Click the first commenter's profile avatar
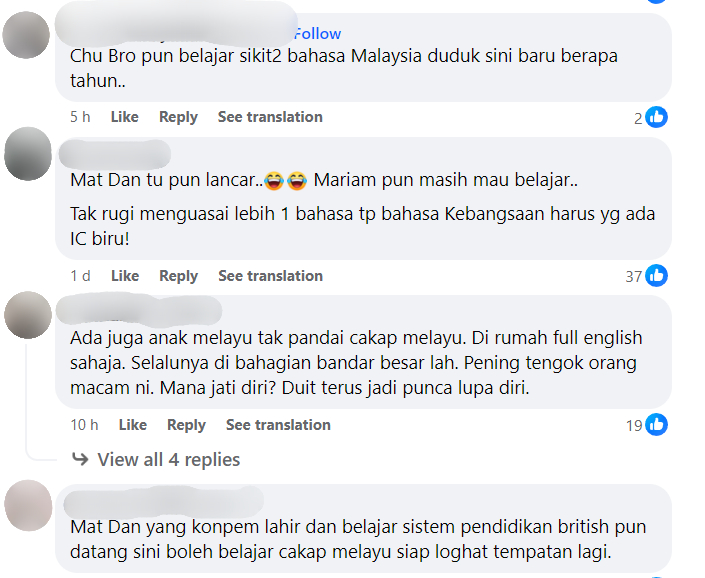The width and height of the screenshot is (705, 578). pos(27,36)
